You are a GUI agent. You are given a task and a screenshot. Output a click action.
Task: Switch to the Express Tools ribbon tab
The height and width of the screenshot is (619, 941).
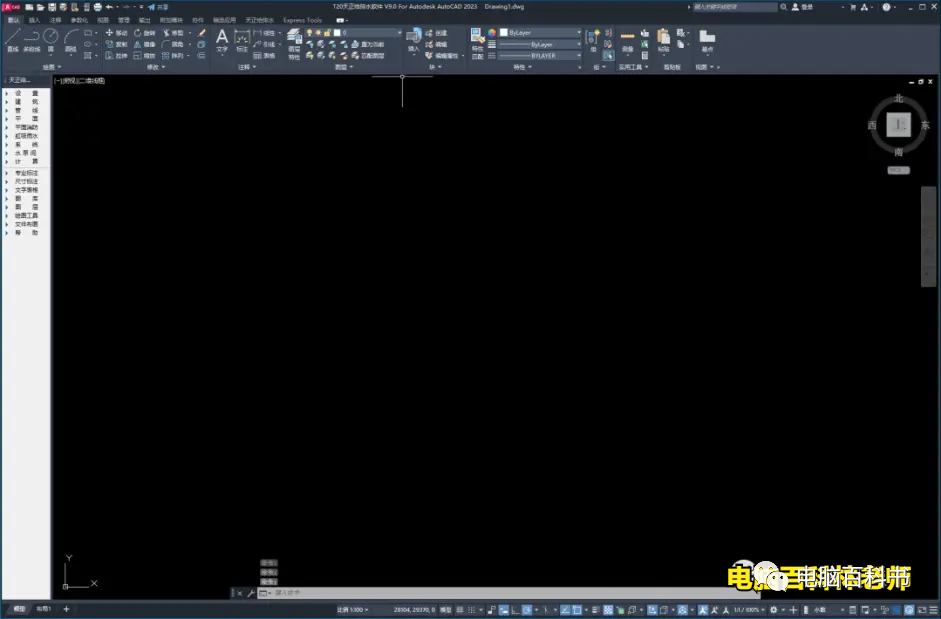[x=302, y=20]
